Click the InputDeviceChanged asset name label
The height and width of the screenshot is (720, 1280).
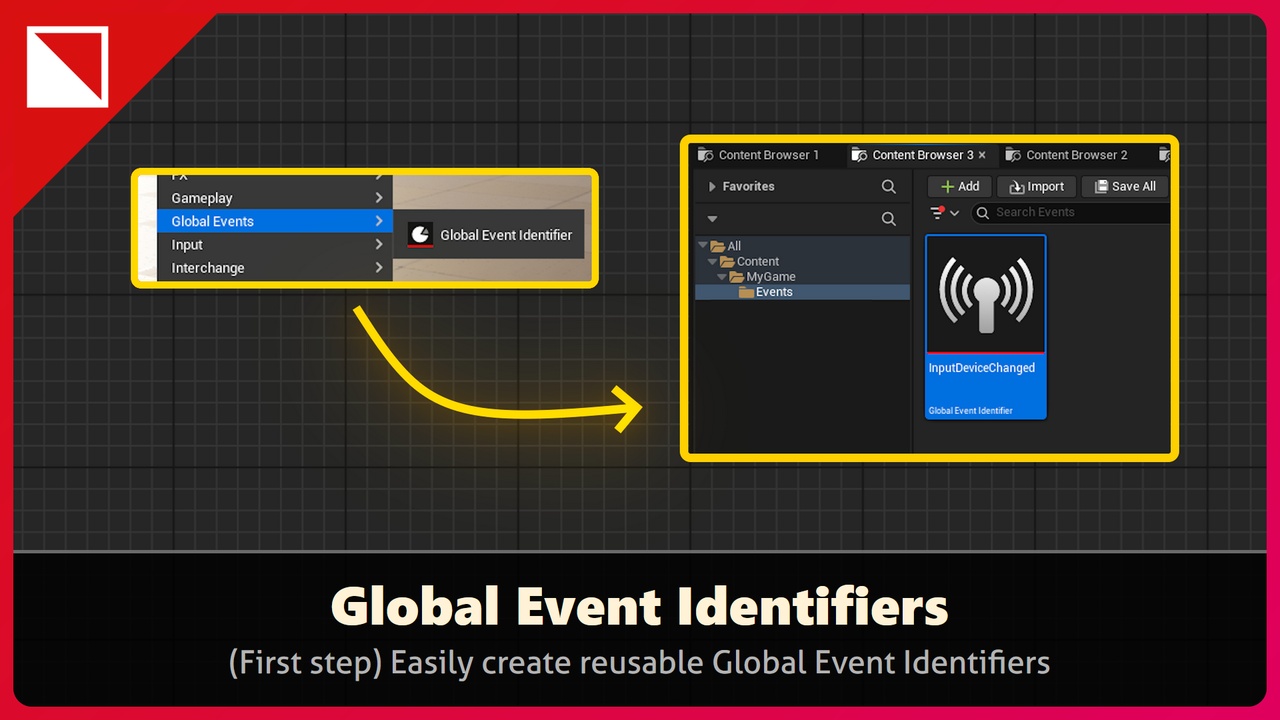(x=982, y=368)
